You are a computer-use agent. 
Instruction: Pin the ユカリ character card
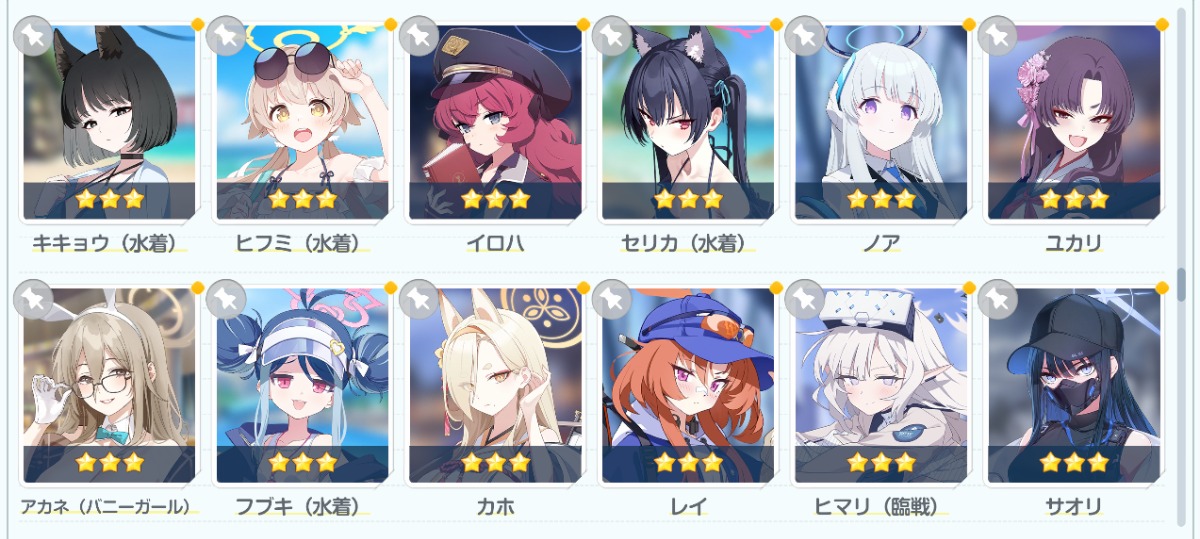(997, 35)
